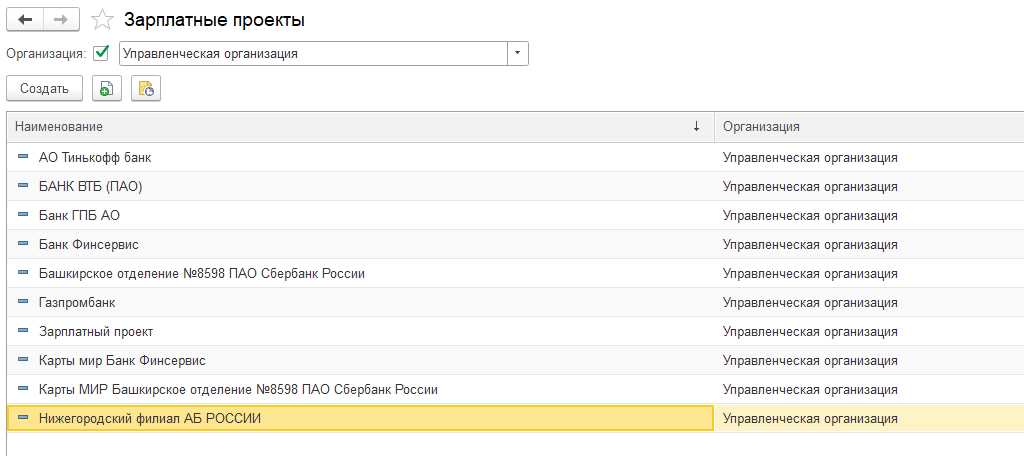1024x456 pixels.
Task: Select Башкирское отделение №8598 ПАО Сбербанк России
Action: [201, 273]
